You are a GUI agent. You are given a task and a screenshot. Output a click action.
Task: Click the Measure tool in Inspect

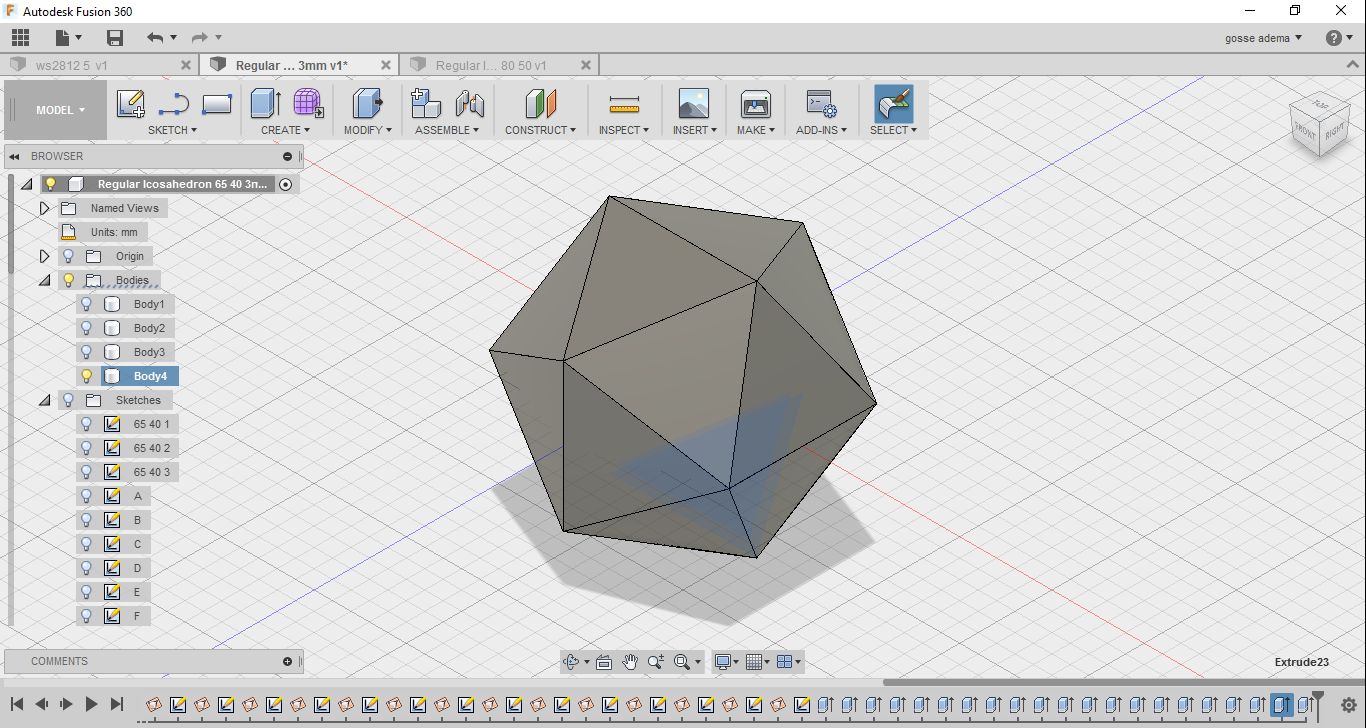pos(624,104)
